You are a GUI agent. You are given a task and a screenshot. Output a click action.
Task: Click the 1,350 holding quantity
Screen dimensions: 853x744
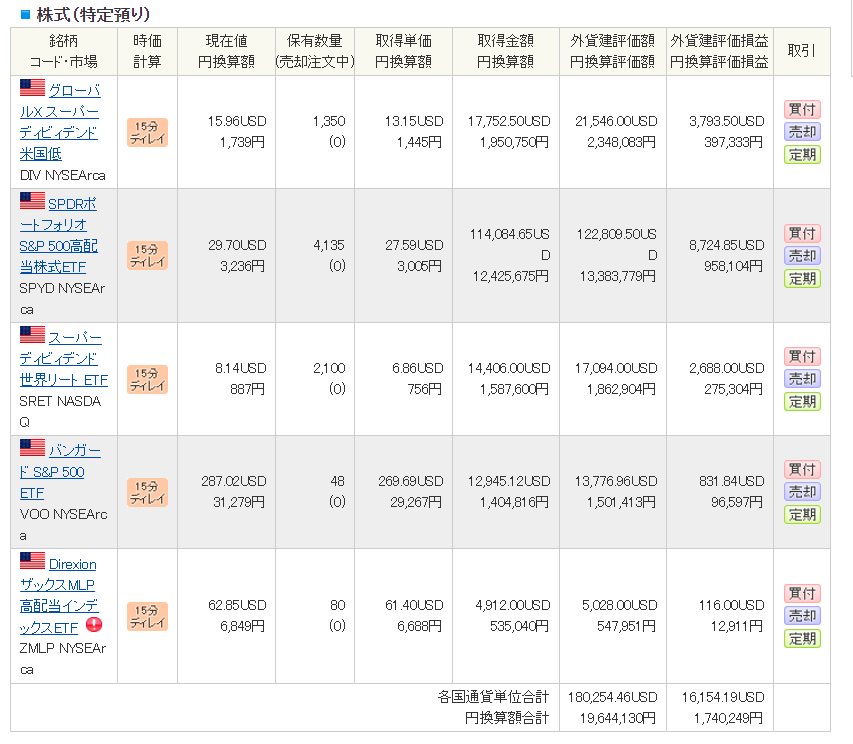pos(329,121)
